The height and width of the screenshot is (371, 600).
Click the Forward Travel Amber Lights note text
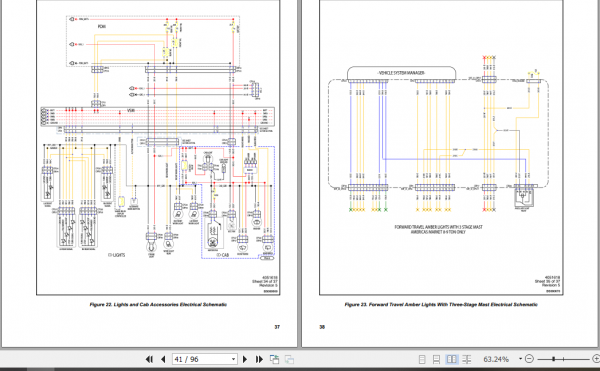point(438,229)
